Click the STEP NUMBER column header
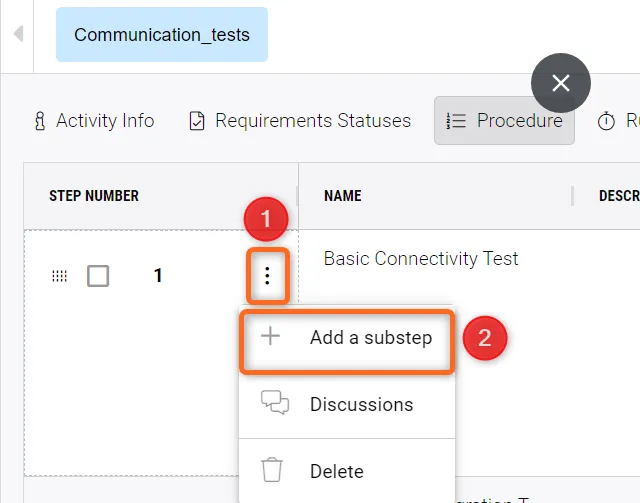The image size is (640, 503). (x=94, y=196)
